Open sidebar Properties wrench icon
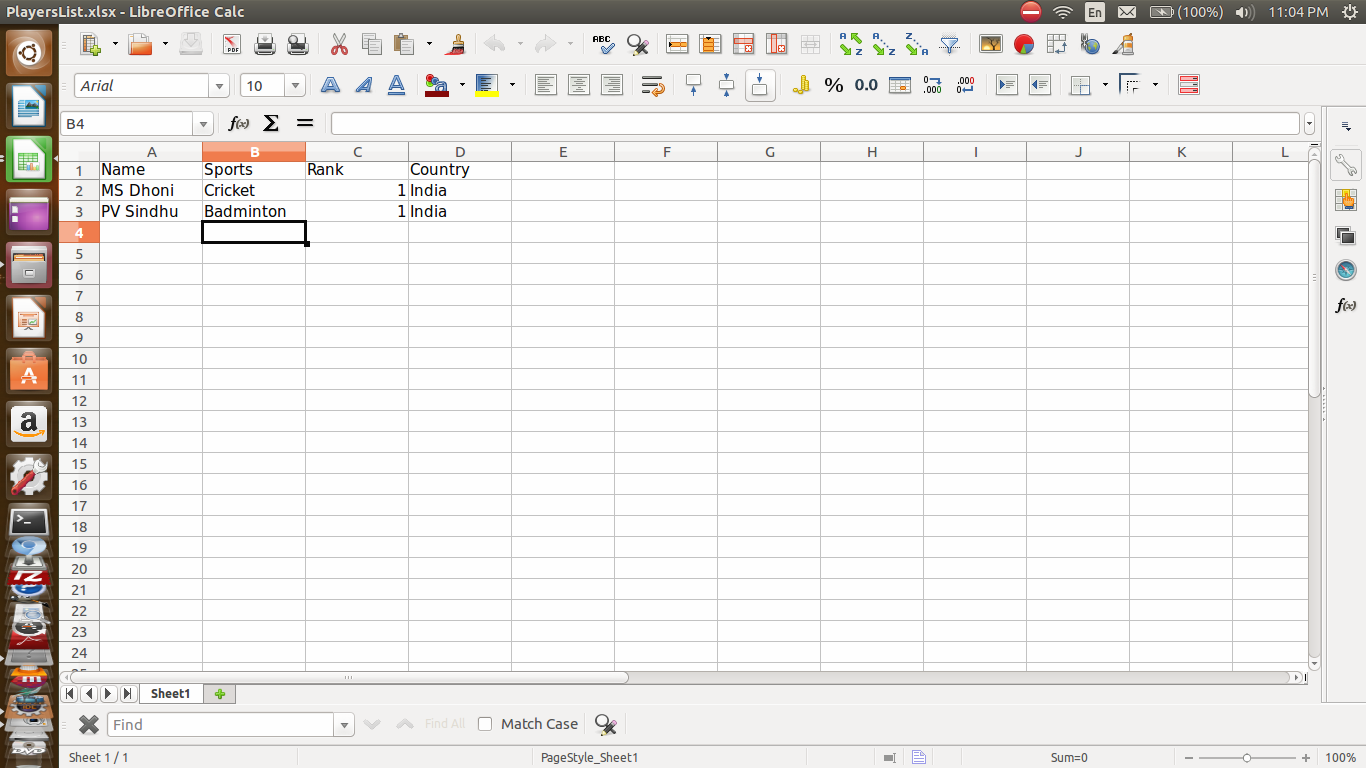This screenshot has width=1366, height=768. point(1345,164)
